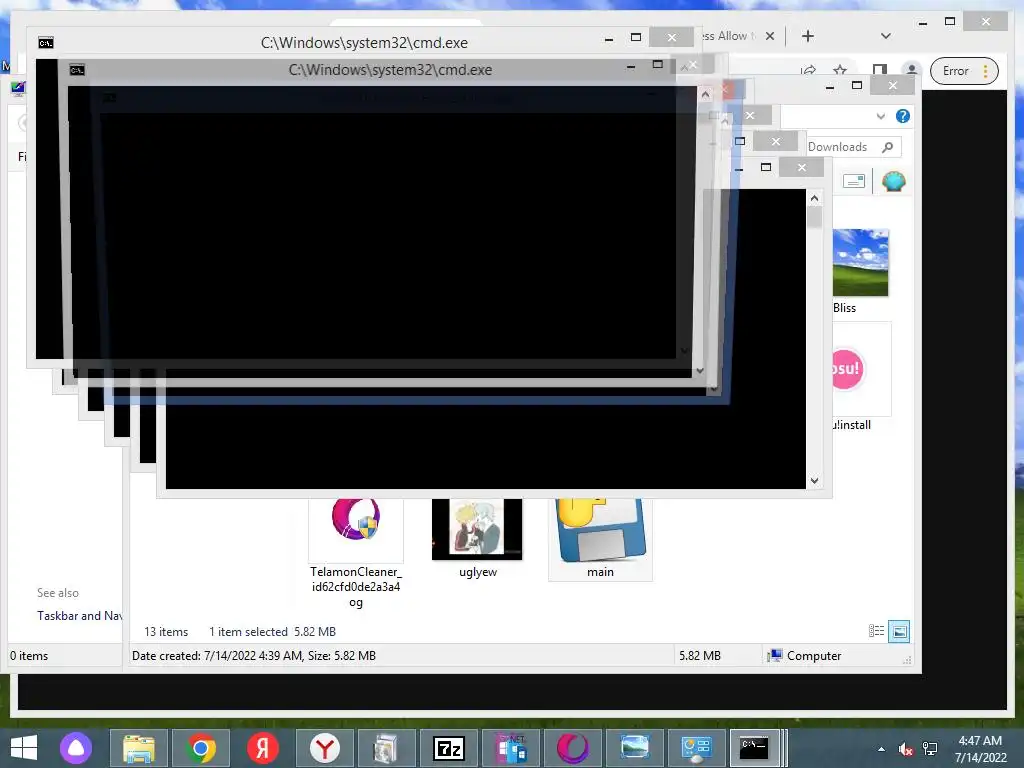Click the muted volume tray icon
Screen dimensions: 1024x768
click(x=905, y=749)
